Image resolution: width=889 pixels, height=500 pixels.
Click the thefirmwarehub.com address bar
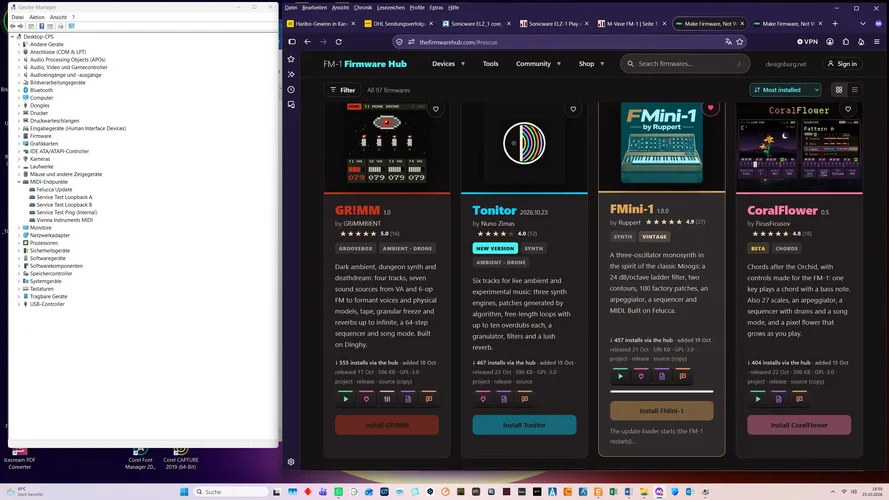tap(569, 42)
